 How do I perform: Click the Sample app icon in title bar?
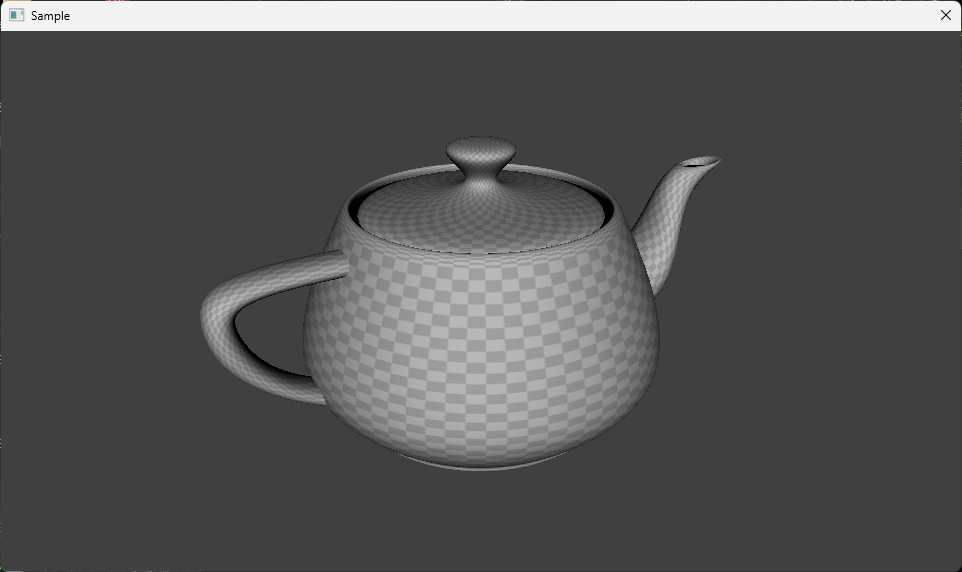tap(16, 15)
